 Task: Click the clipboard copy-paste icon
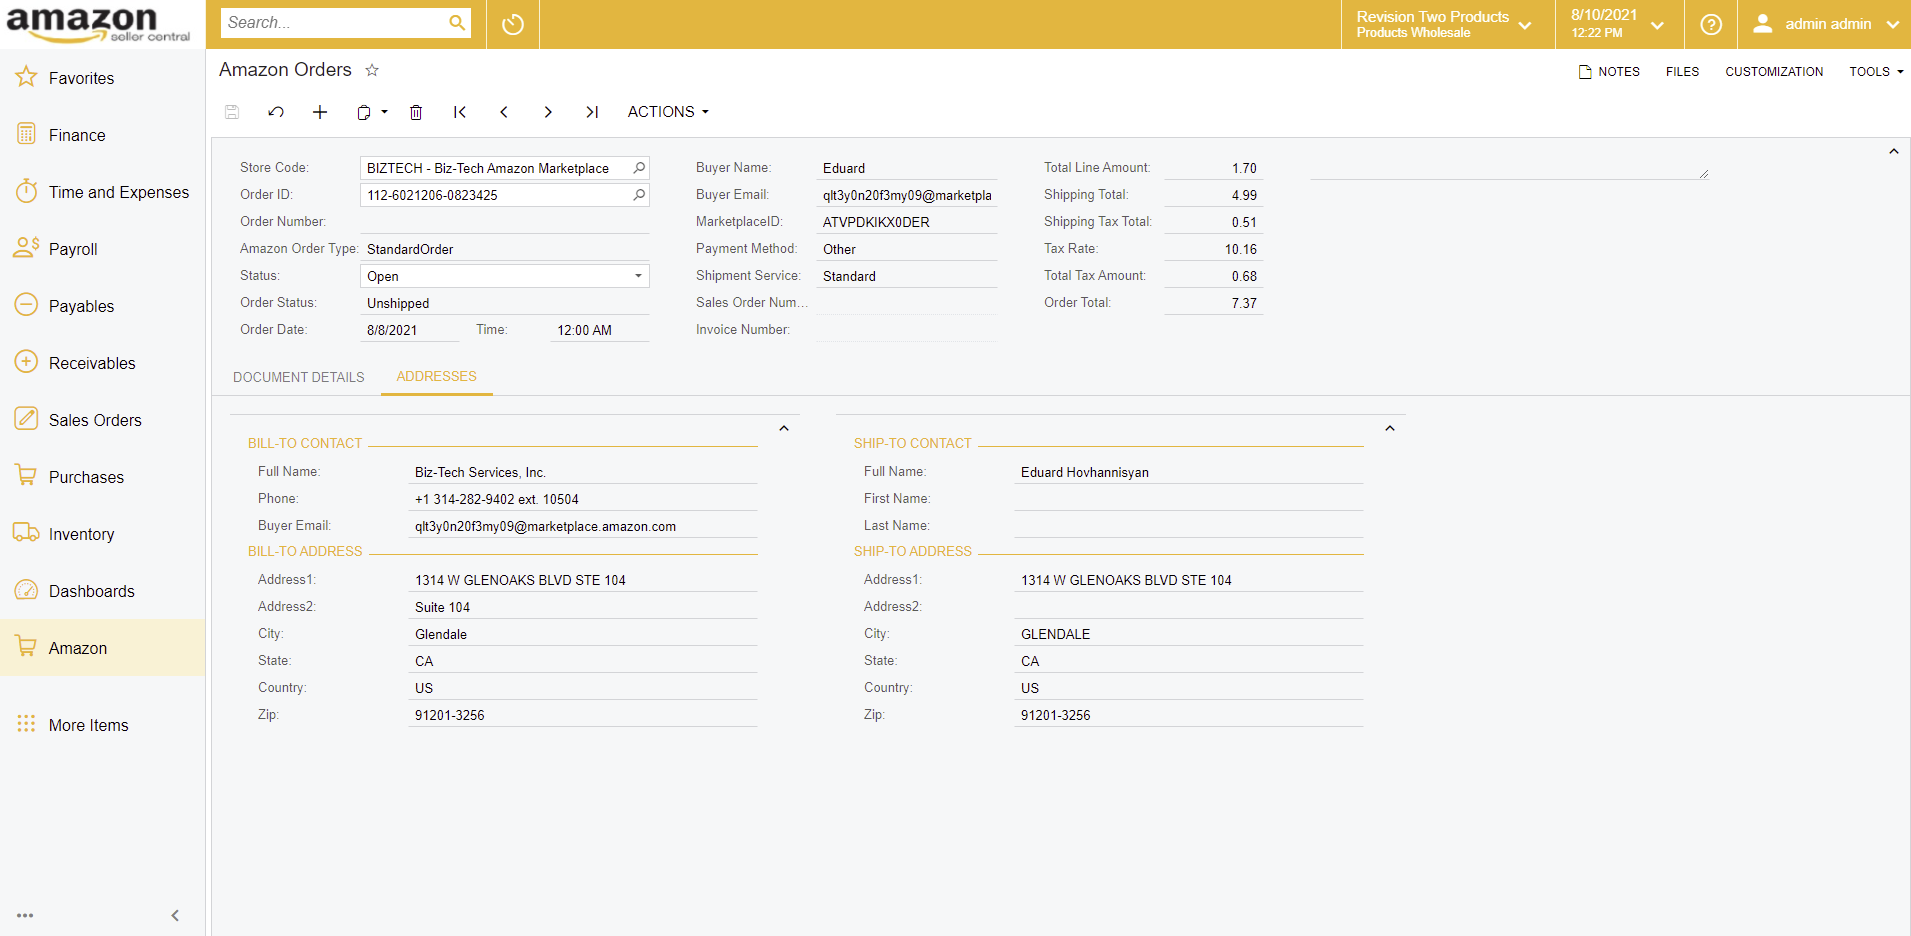click(364, 112)
